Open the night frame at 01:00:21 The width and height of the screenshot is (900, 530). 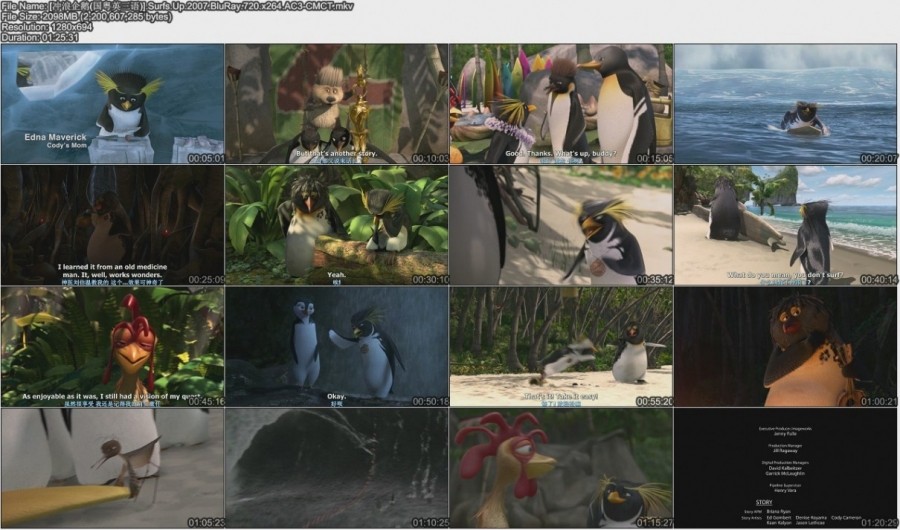[x=785, y=347]
